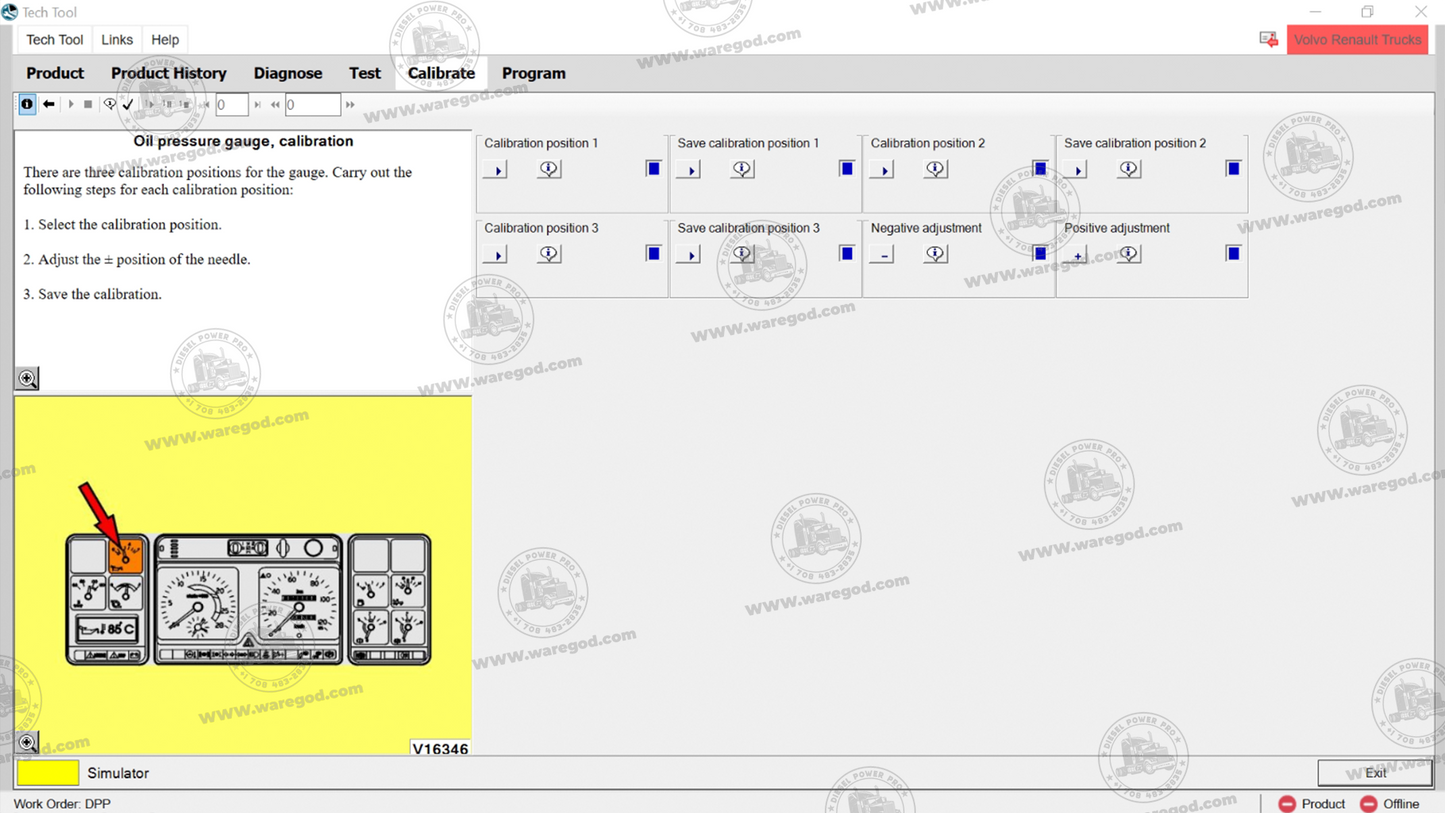Open the Links menu
This screenshot has height=813, width=1445.
click(x=117, y=40)
